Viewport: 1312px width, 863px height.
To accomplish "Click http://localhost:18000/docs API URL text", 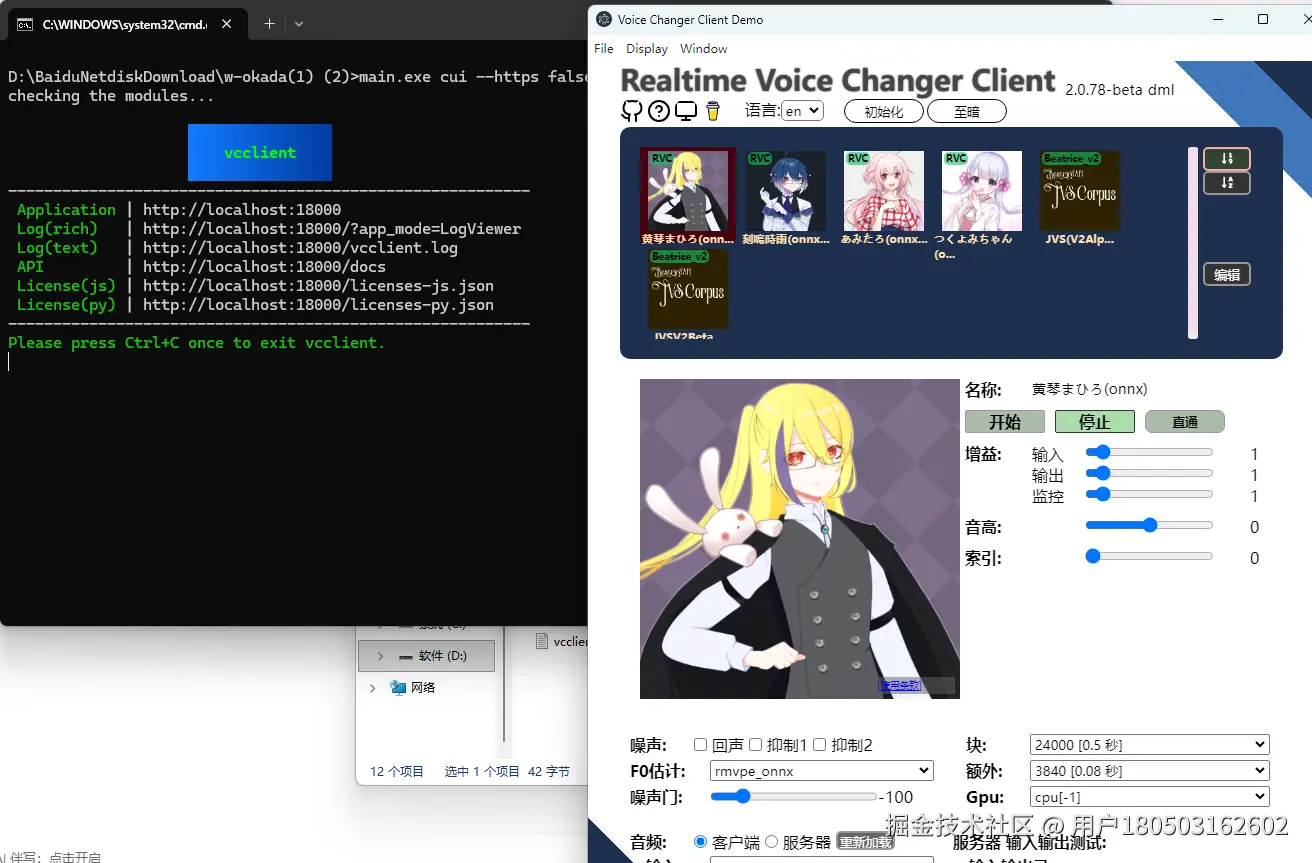I will 264,266.
